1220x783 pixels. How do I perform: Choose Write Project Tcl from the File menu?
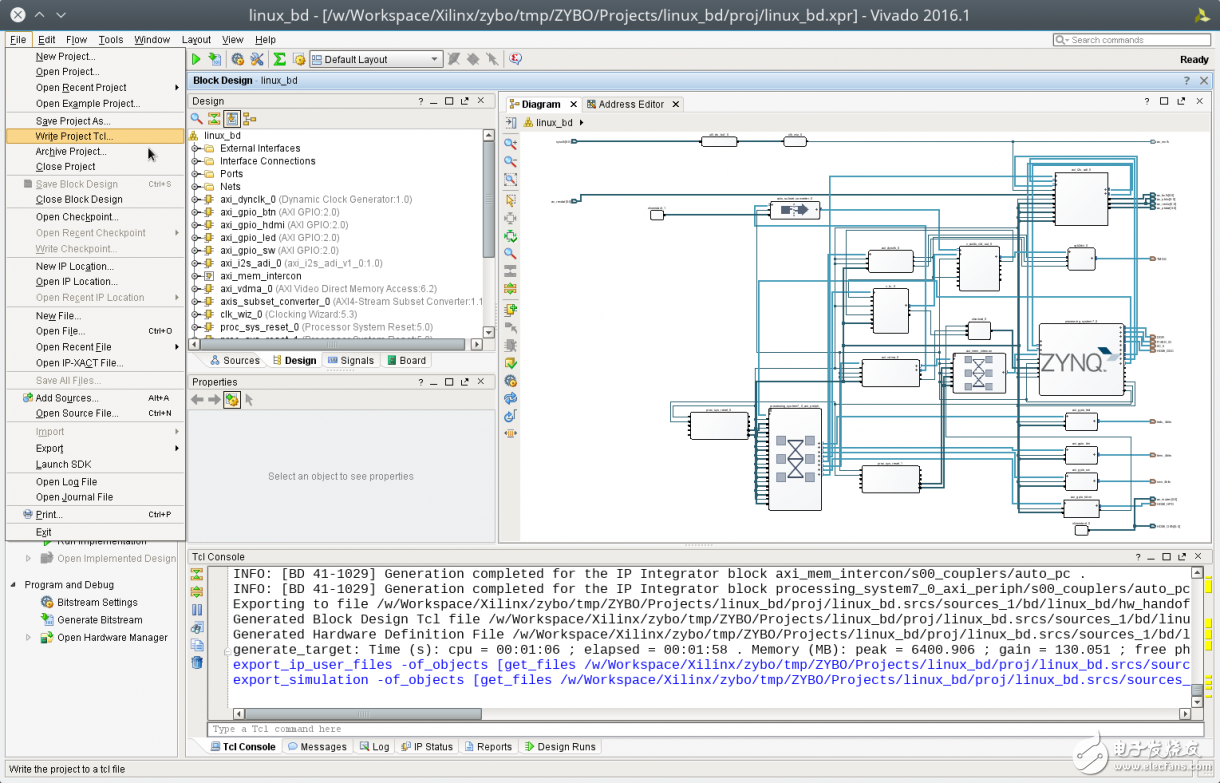point(75,136)
